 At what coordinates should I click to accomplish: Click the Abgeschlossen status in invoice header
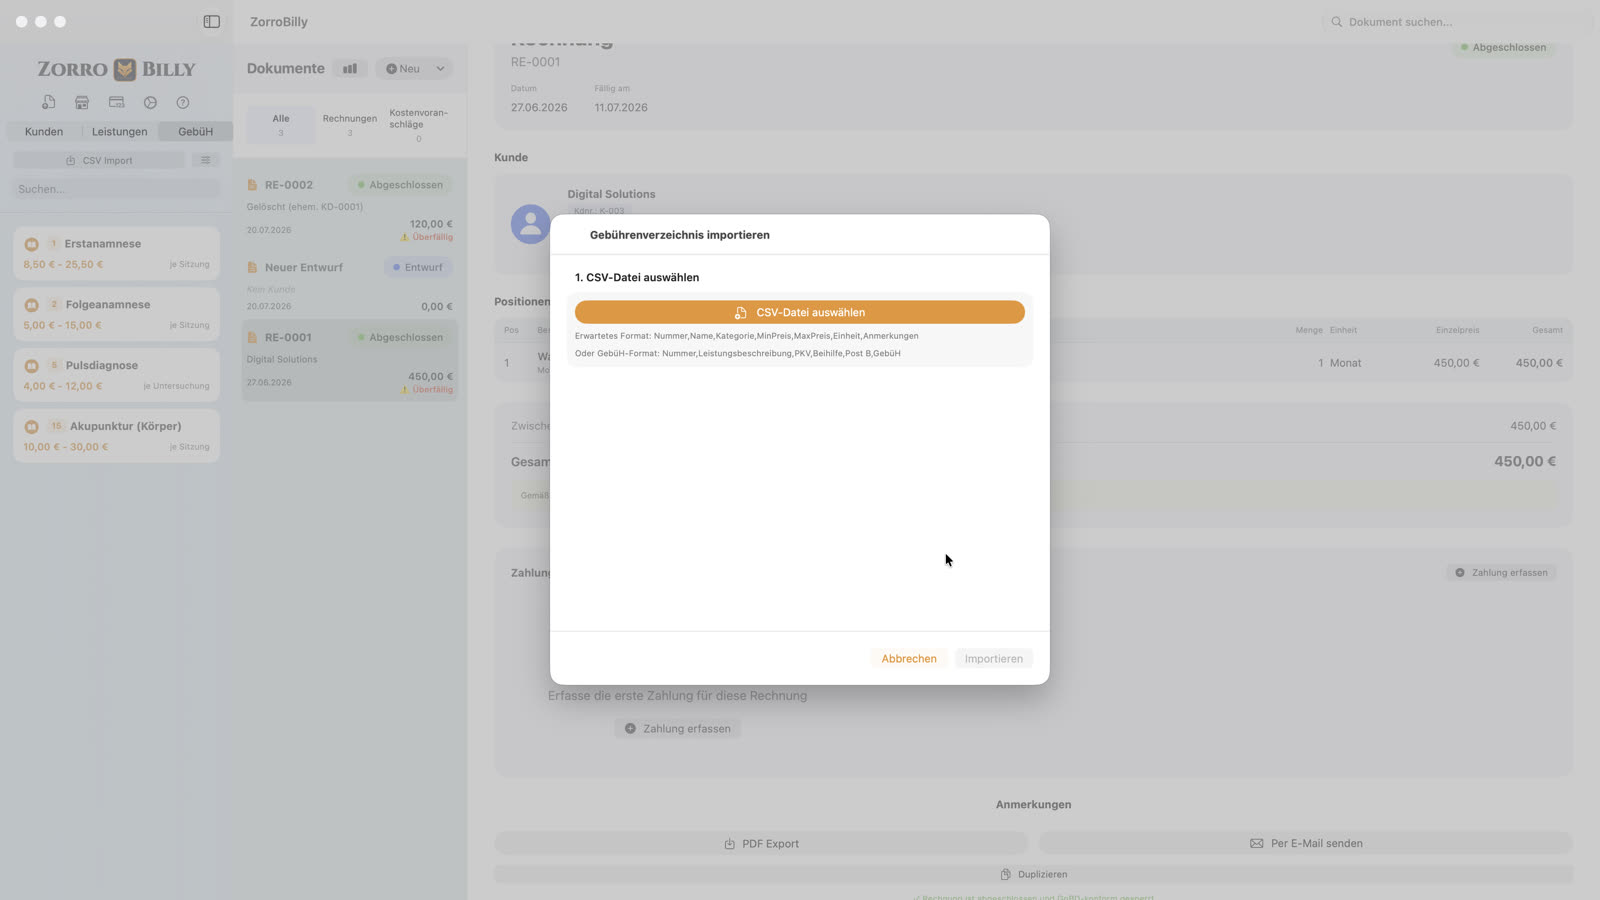(1503, 47)
